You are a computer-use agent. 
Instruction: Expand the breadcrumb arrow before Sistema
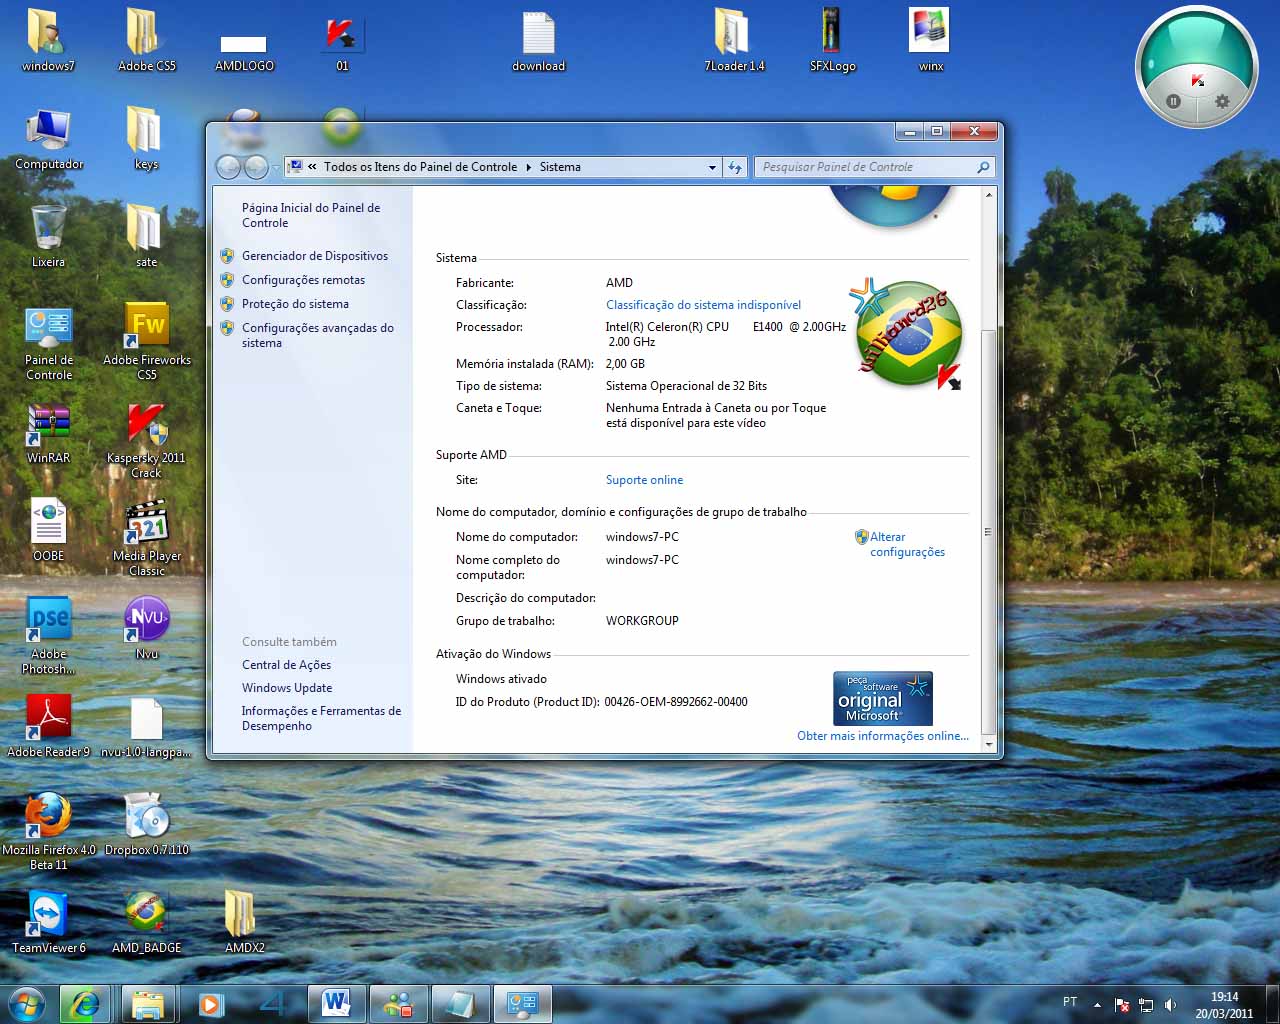pyautogui.click(x=528, y=167)
